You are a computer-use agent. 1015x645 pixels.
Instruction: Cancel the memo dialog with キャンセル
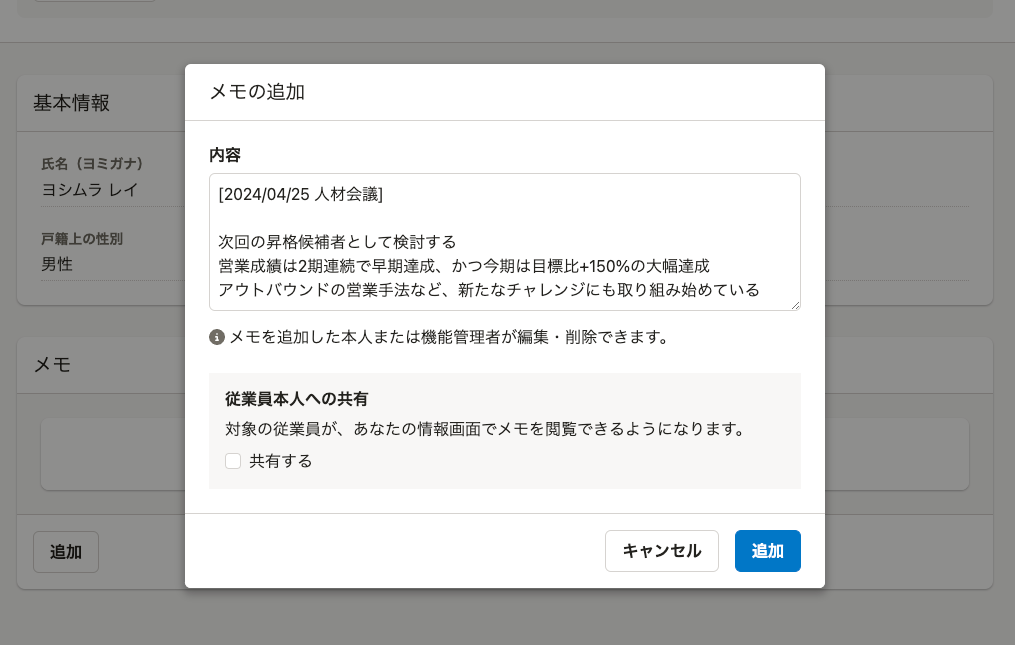[x=662, y=551]
